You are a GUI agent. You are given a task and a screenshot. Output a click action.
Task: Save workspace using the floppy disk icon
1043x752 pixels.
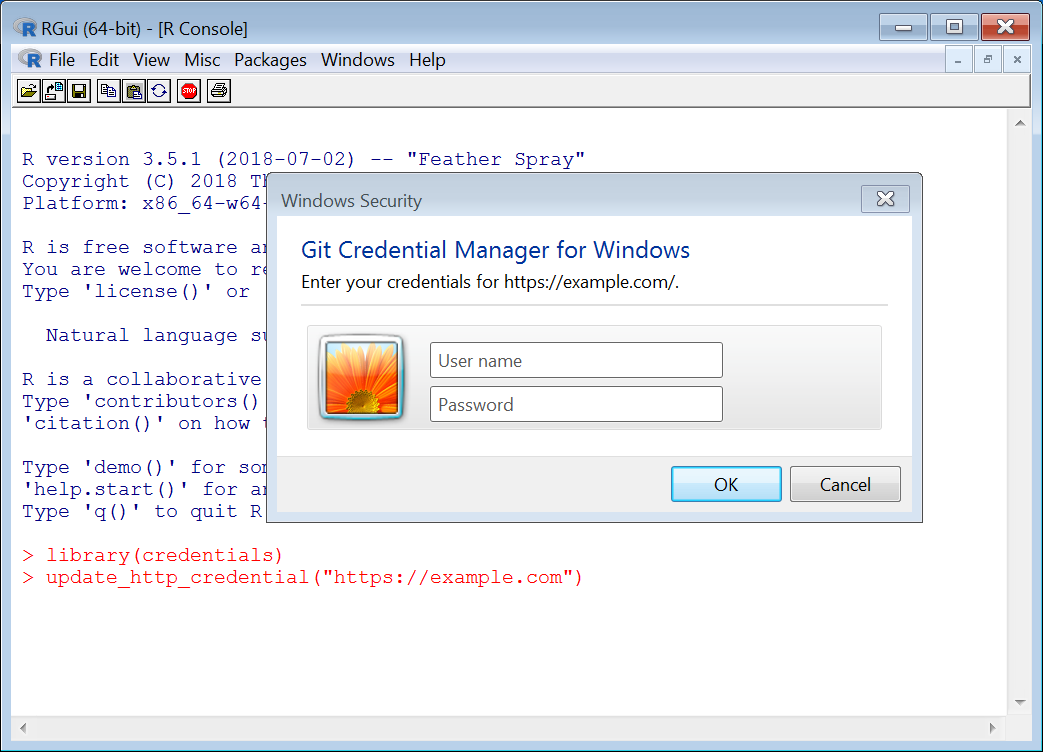[x=79, y=90]
